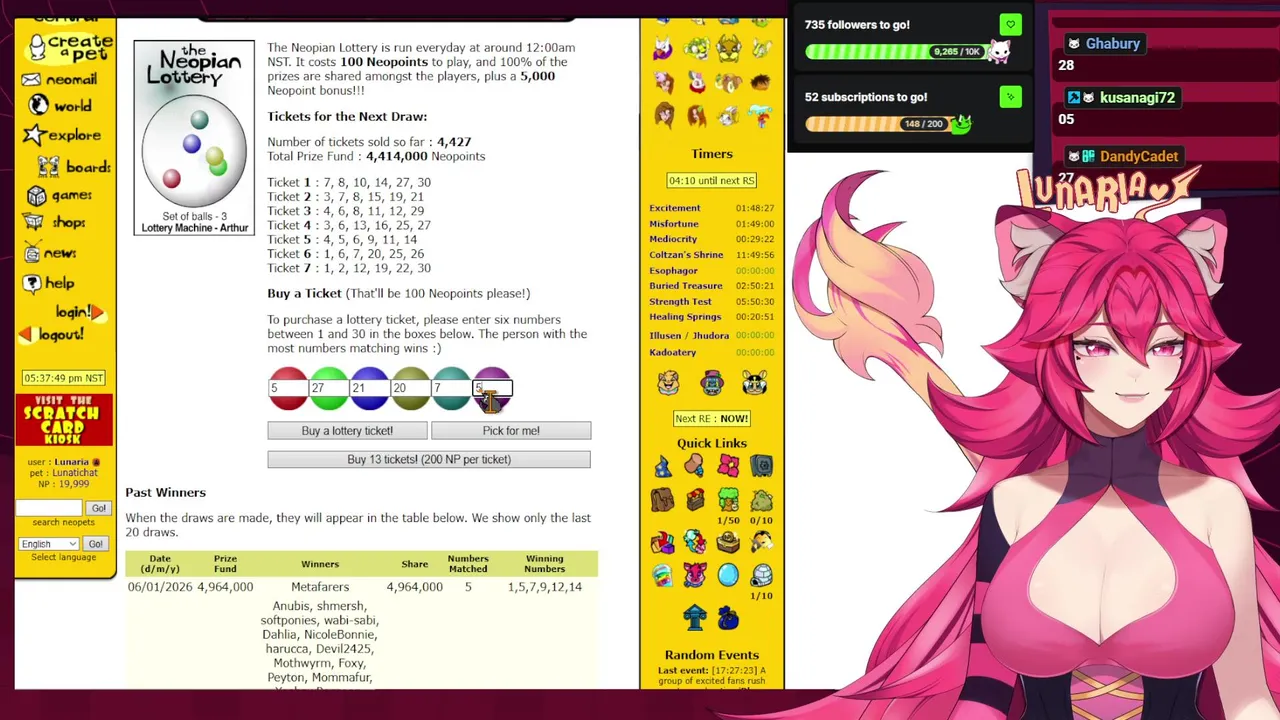The width and height of the screenshot is (1280, 720).
Task: Click Go beside the language selector
Action: [95, 544]
